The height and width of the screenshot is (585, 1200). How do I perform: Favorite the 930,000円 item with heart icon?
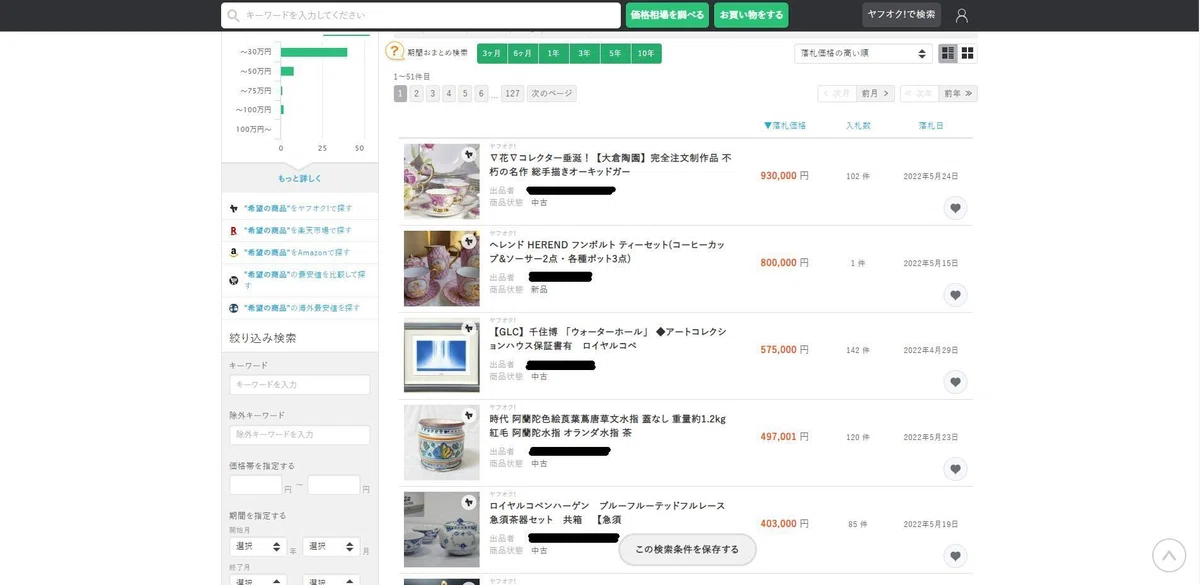click(955, 208)
